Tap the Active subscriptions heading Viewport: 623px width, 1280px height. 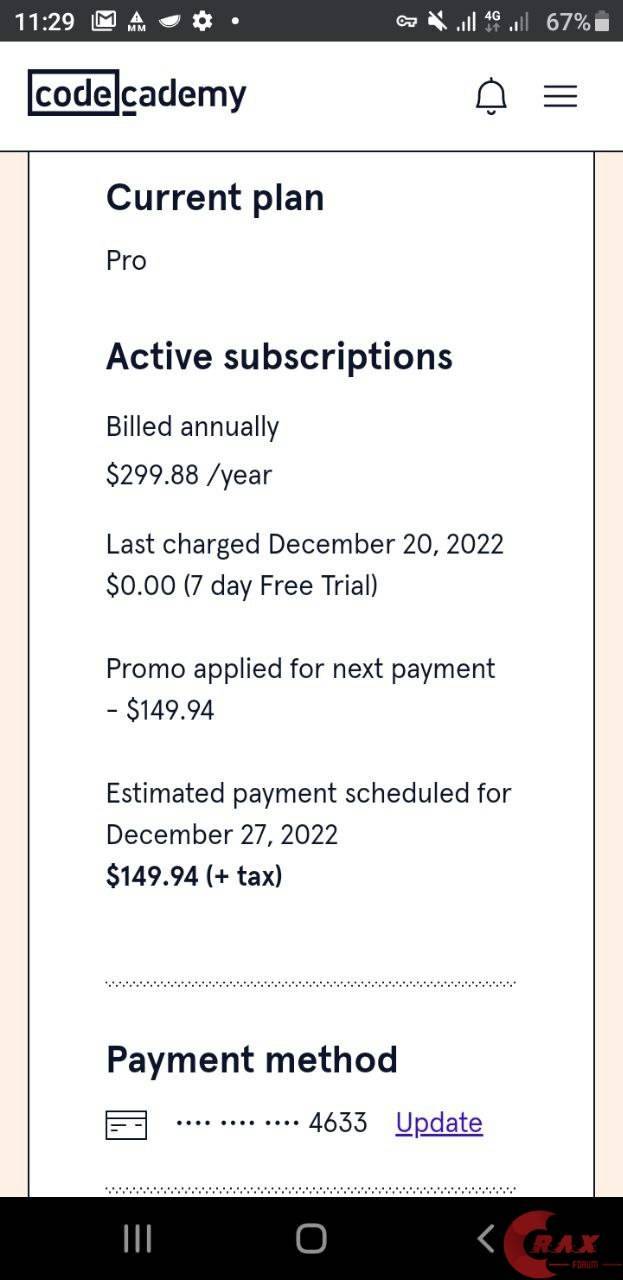(x=279, y=357)
